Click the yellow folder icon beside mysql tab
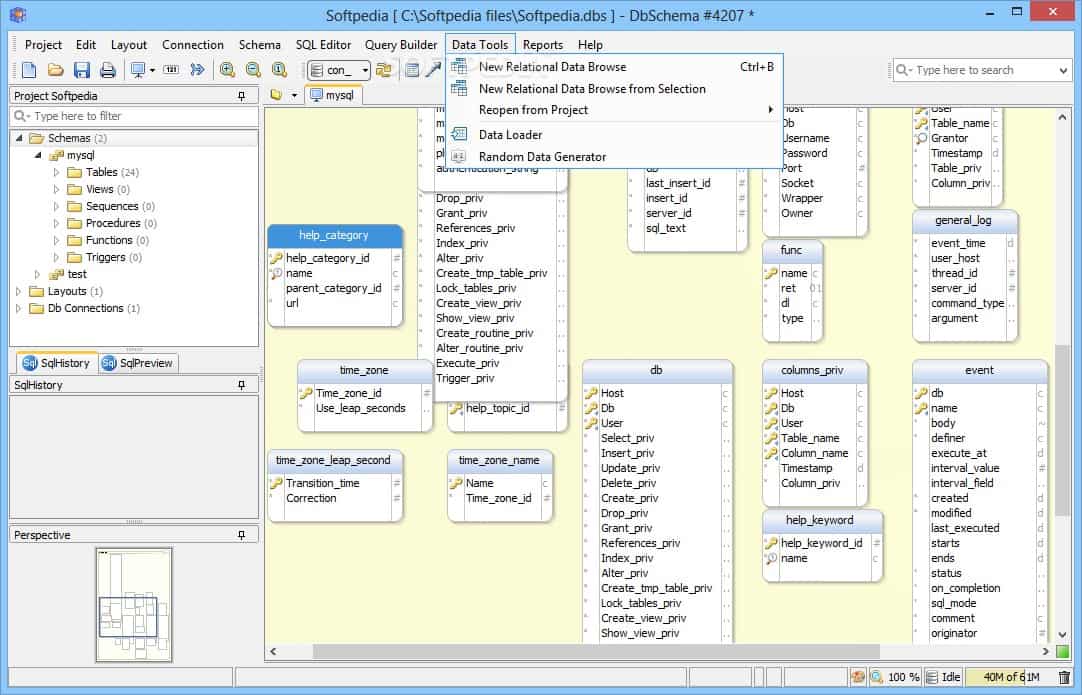Viewport: 1082px width, 695px height. [x=276, y=95]
